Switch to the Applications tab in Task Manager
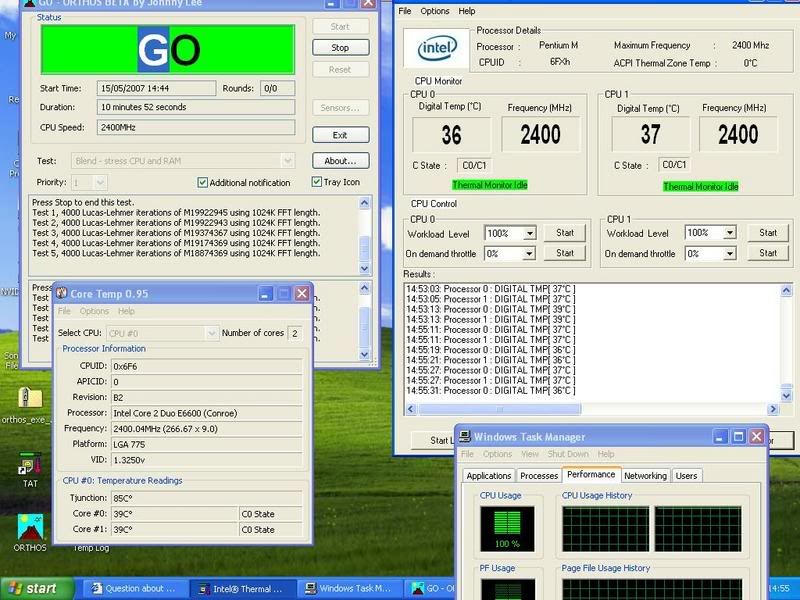Image resolution: width=800 pixels, height=600 pixels. point(489,476)
